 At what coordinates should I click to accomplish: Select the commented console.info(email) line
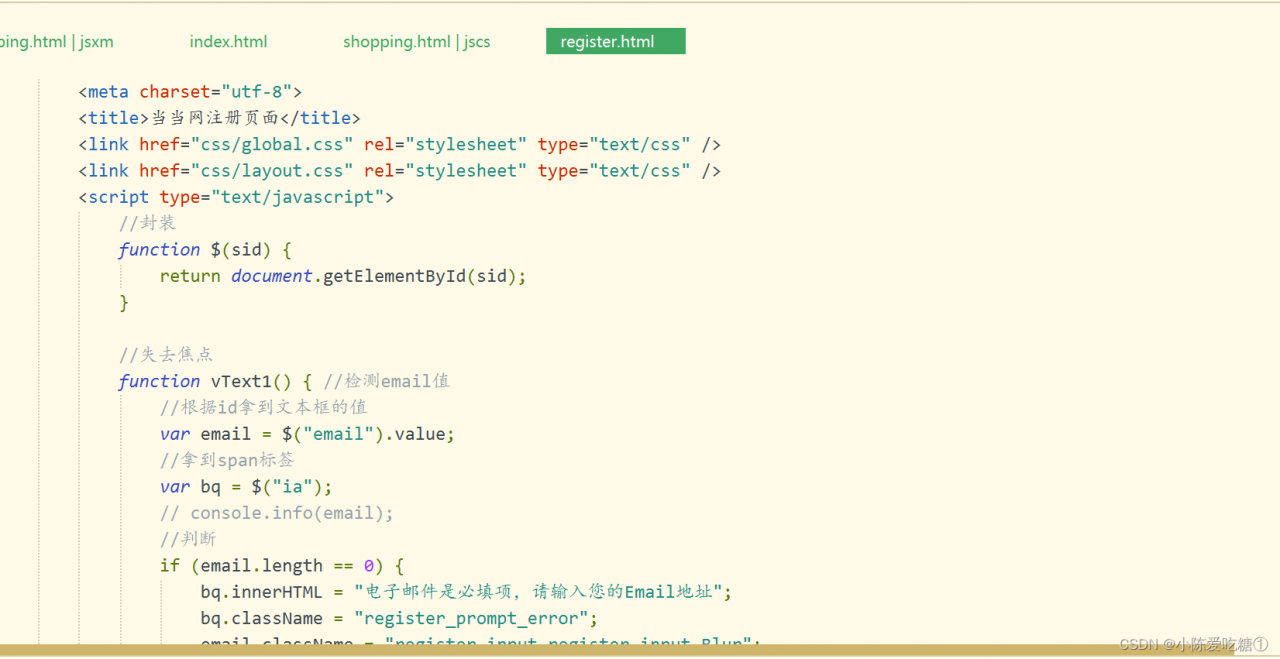pos(275,512)
